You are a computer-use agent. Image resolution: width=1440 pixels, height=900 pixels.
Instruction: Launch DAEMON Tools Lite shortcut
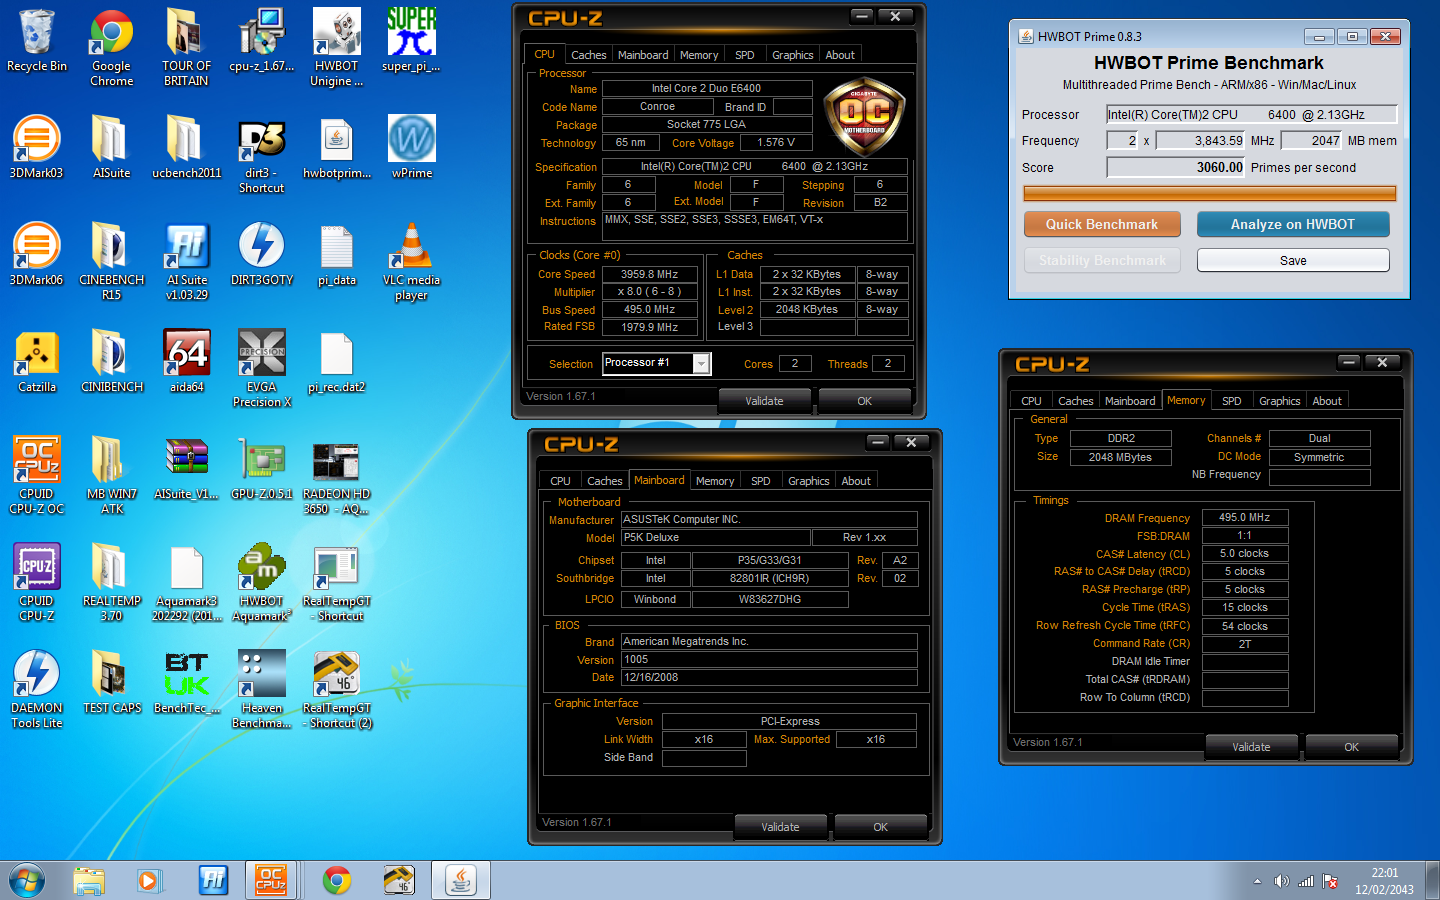tap(37, 690)
